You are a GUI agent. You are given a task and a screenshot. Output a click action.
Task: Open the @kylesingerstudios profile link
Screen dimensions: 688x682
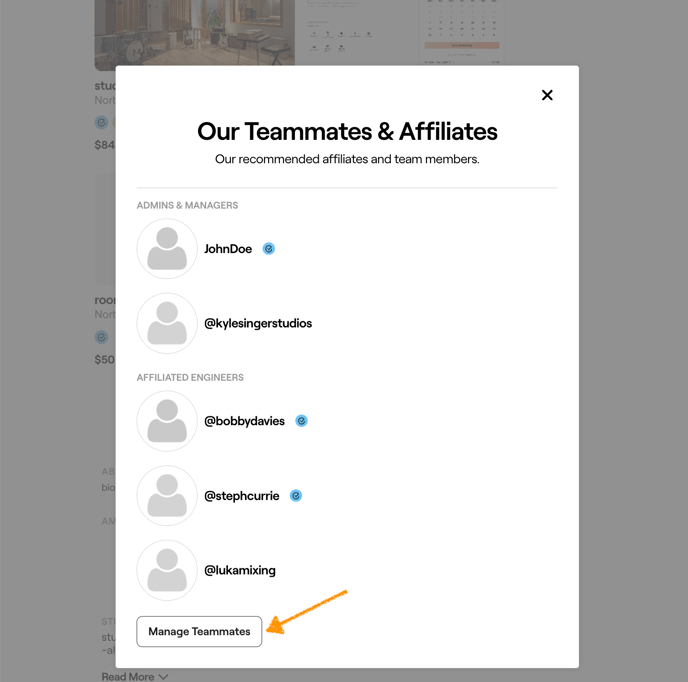(x=258, y=323)
